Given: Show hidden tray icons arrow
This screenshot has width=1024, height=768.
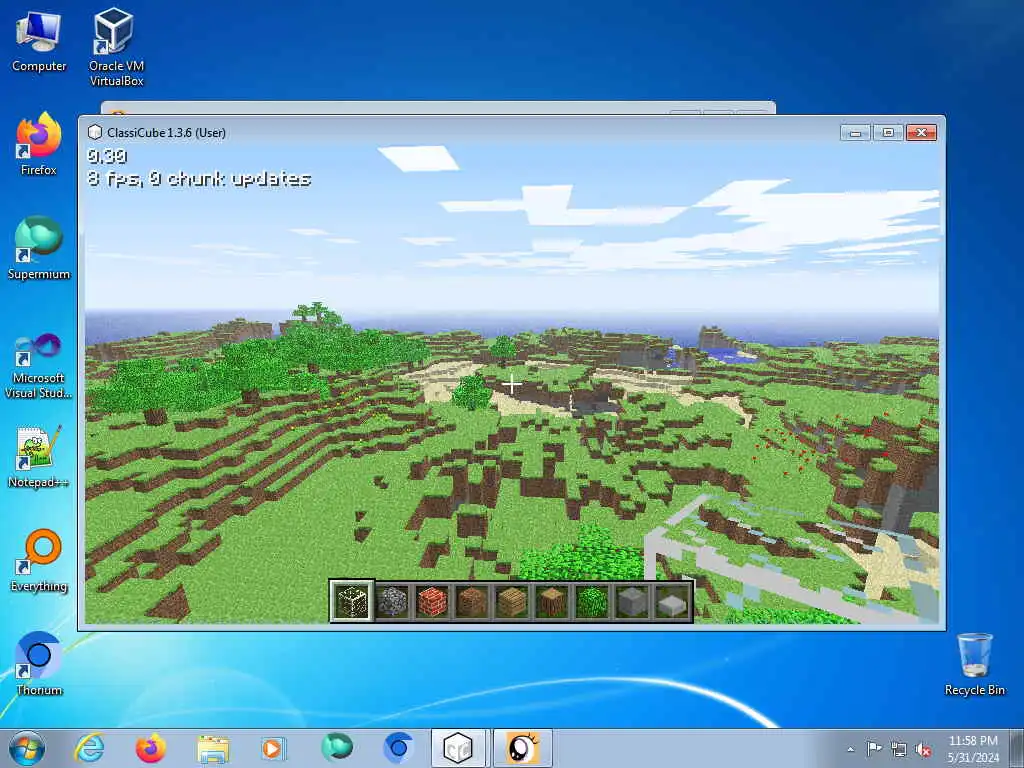Looking at the screenshot, I should pyautogui.click(x=850, y=749).
